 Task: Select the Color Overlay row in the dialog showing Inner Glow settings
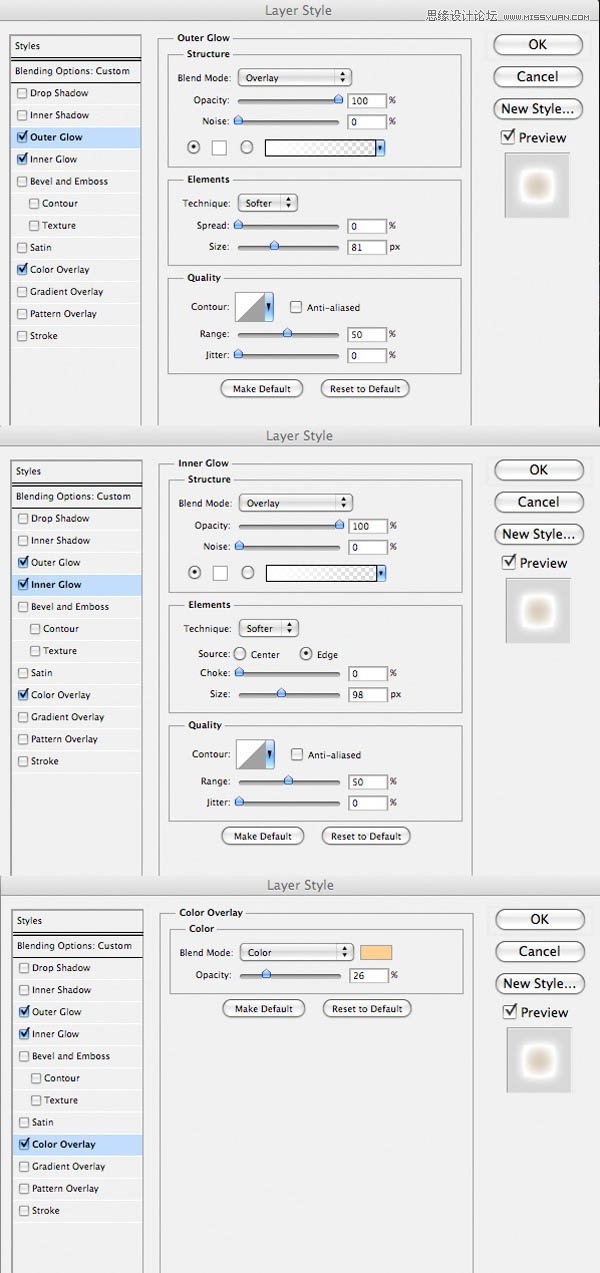point(77,695)
